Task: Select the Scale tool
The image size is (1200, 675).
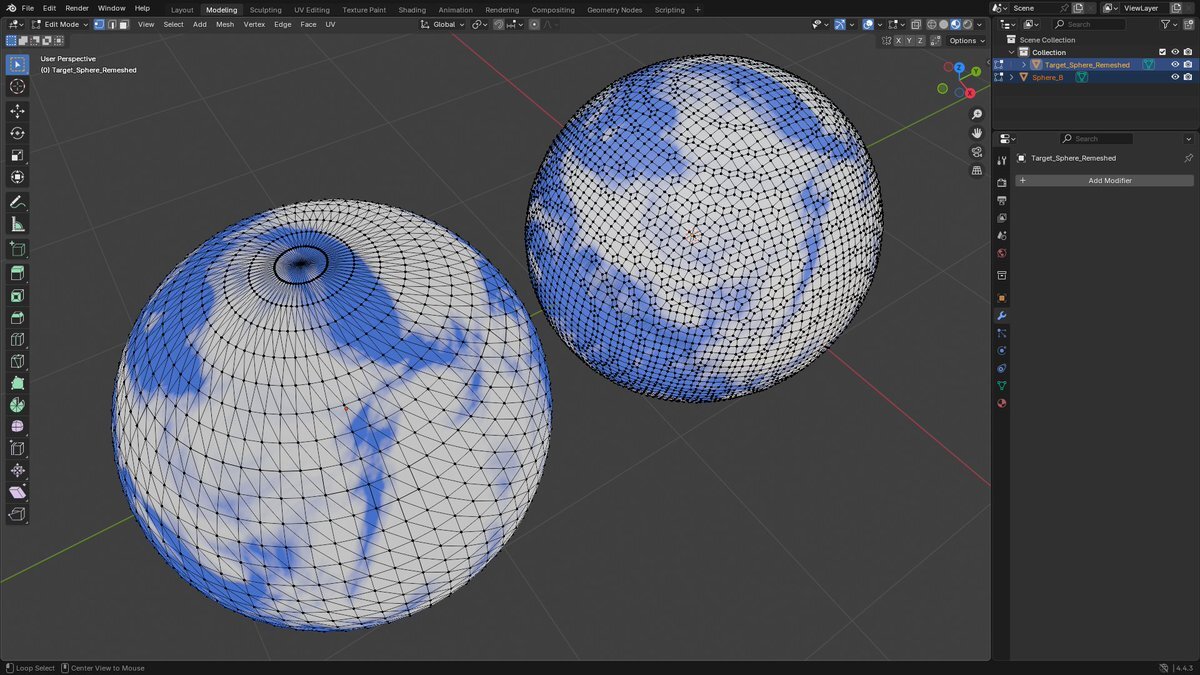Action: click(17, 155)
